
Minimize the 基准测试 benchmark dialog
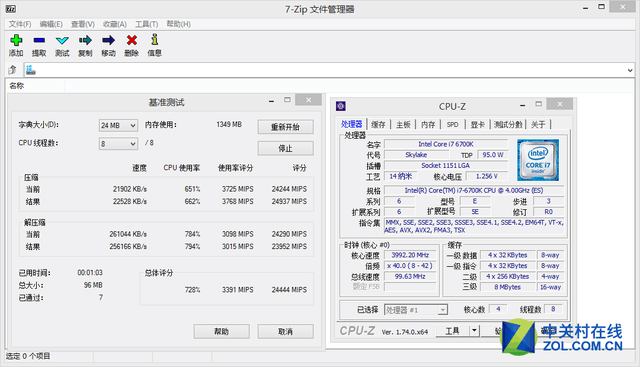click(271, 100)
